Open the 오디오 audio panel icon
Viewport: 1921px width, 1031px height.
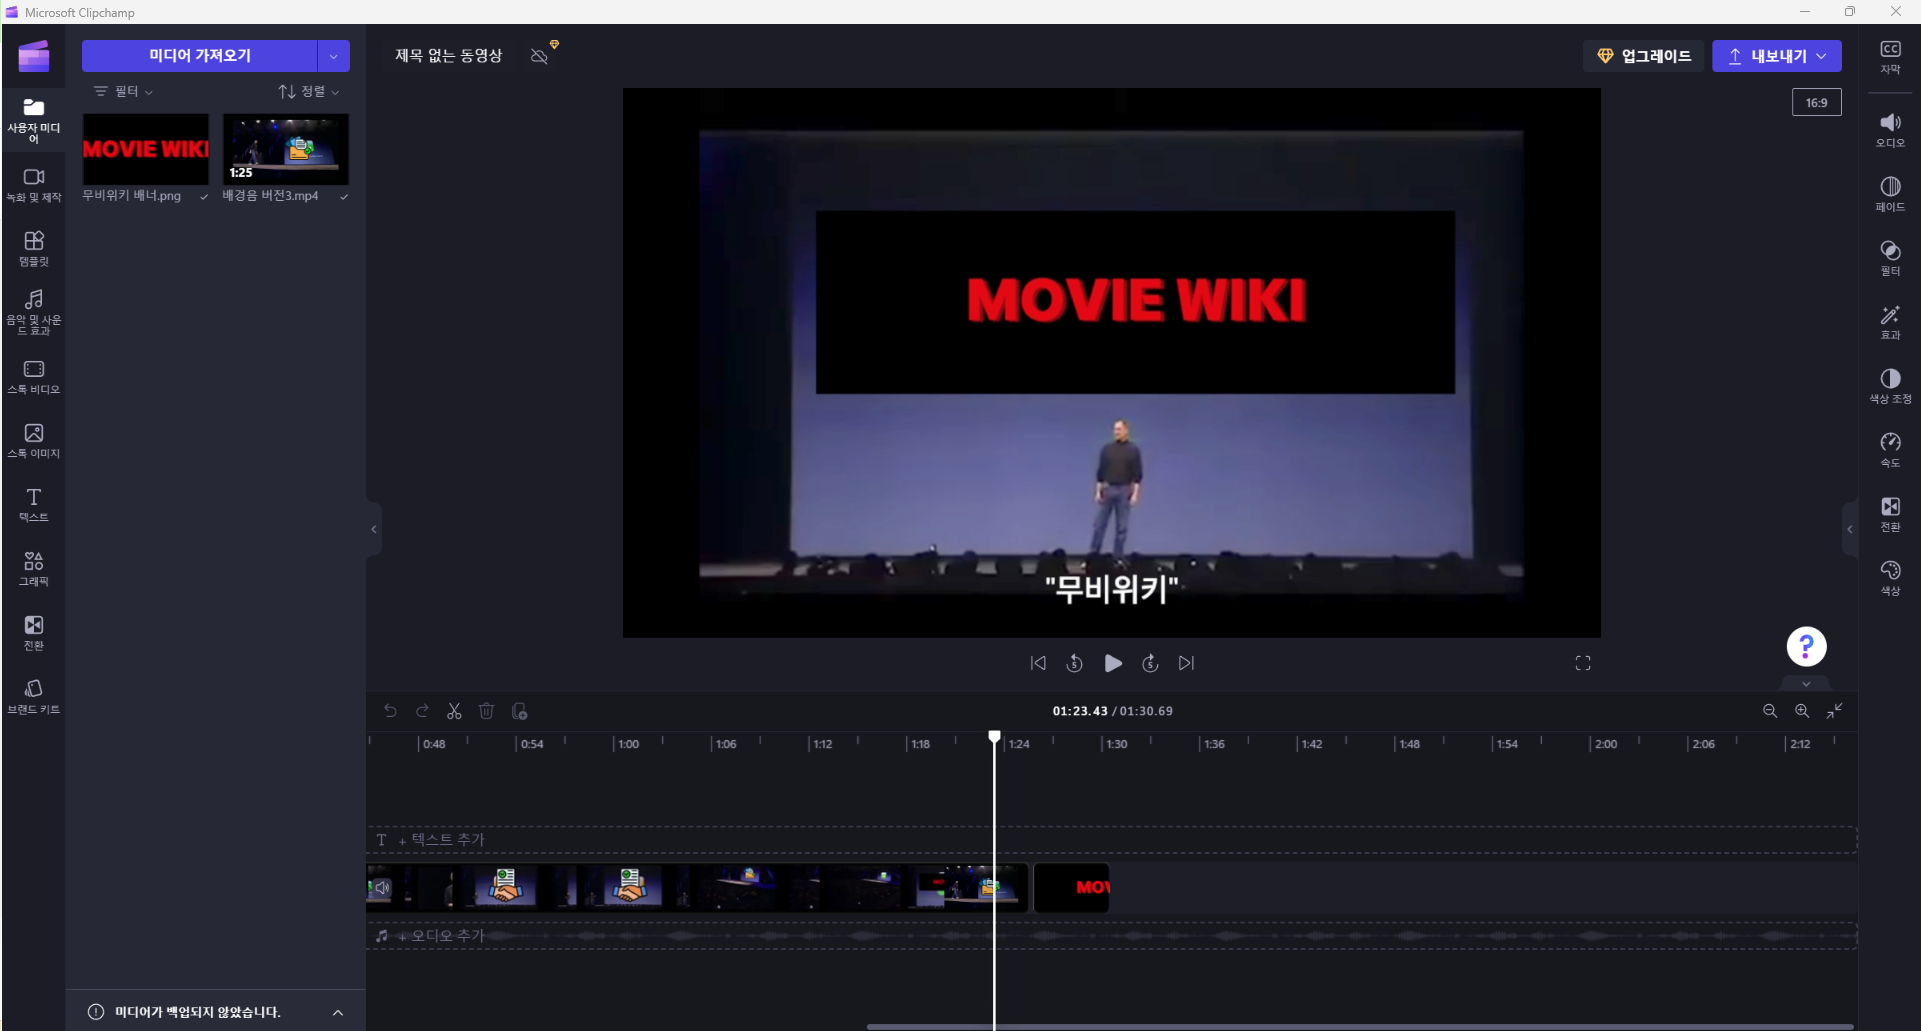point(1890,130)
